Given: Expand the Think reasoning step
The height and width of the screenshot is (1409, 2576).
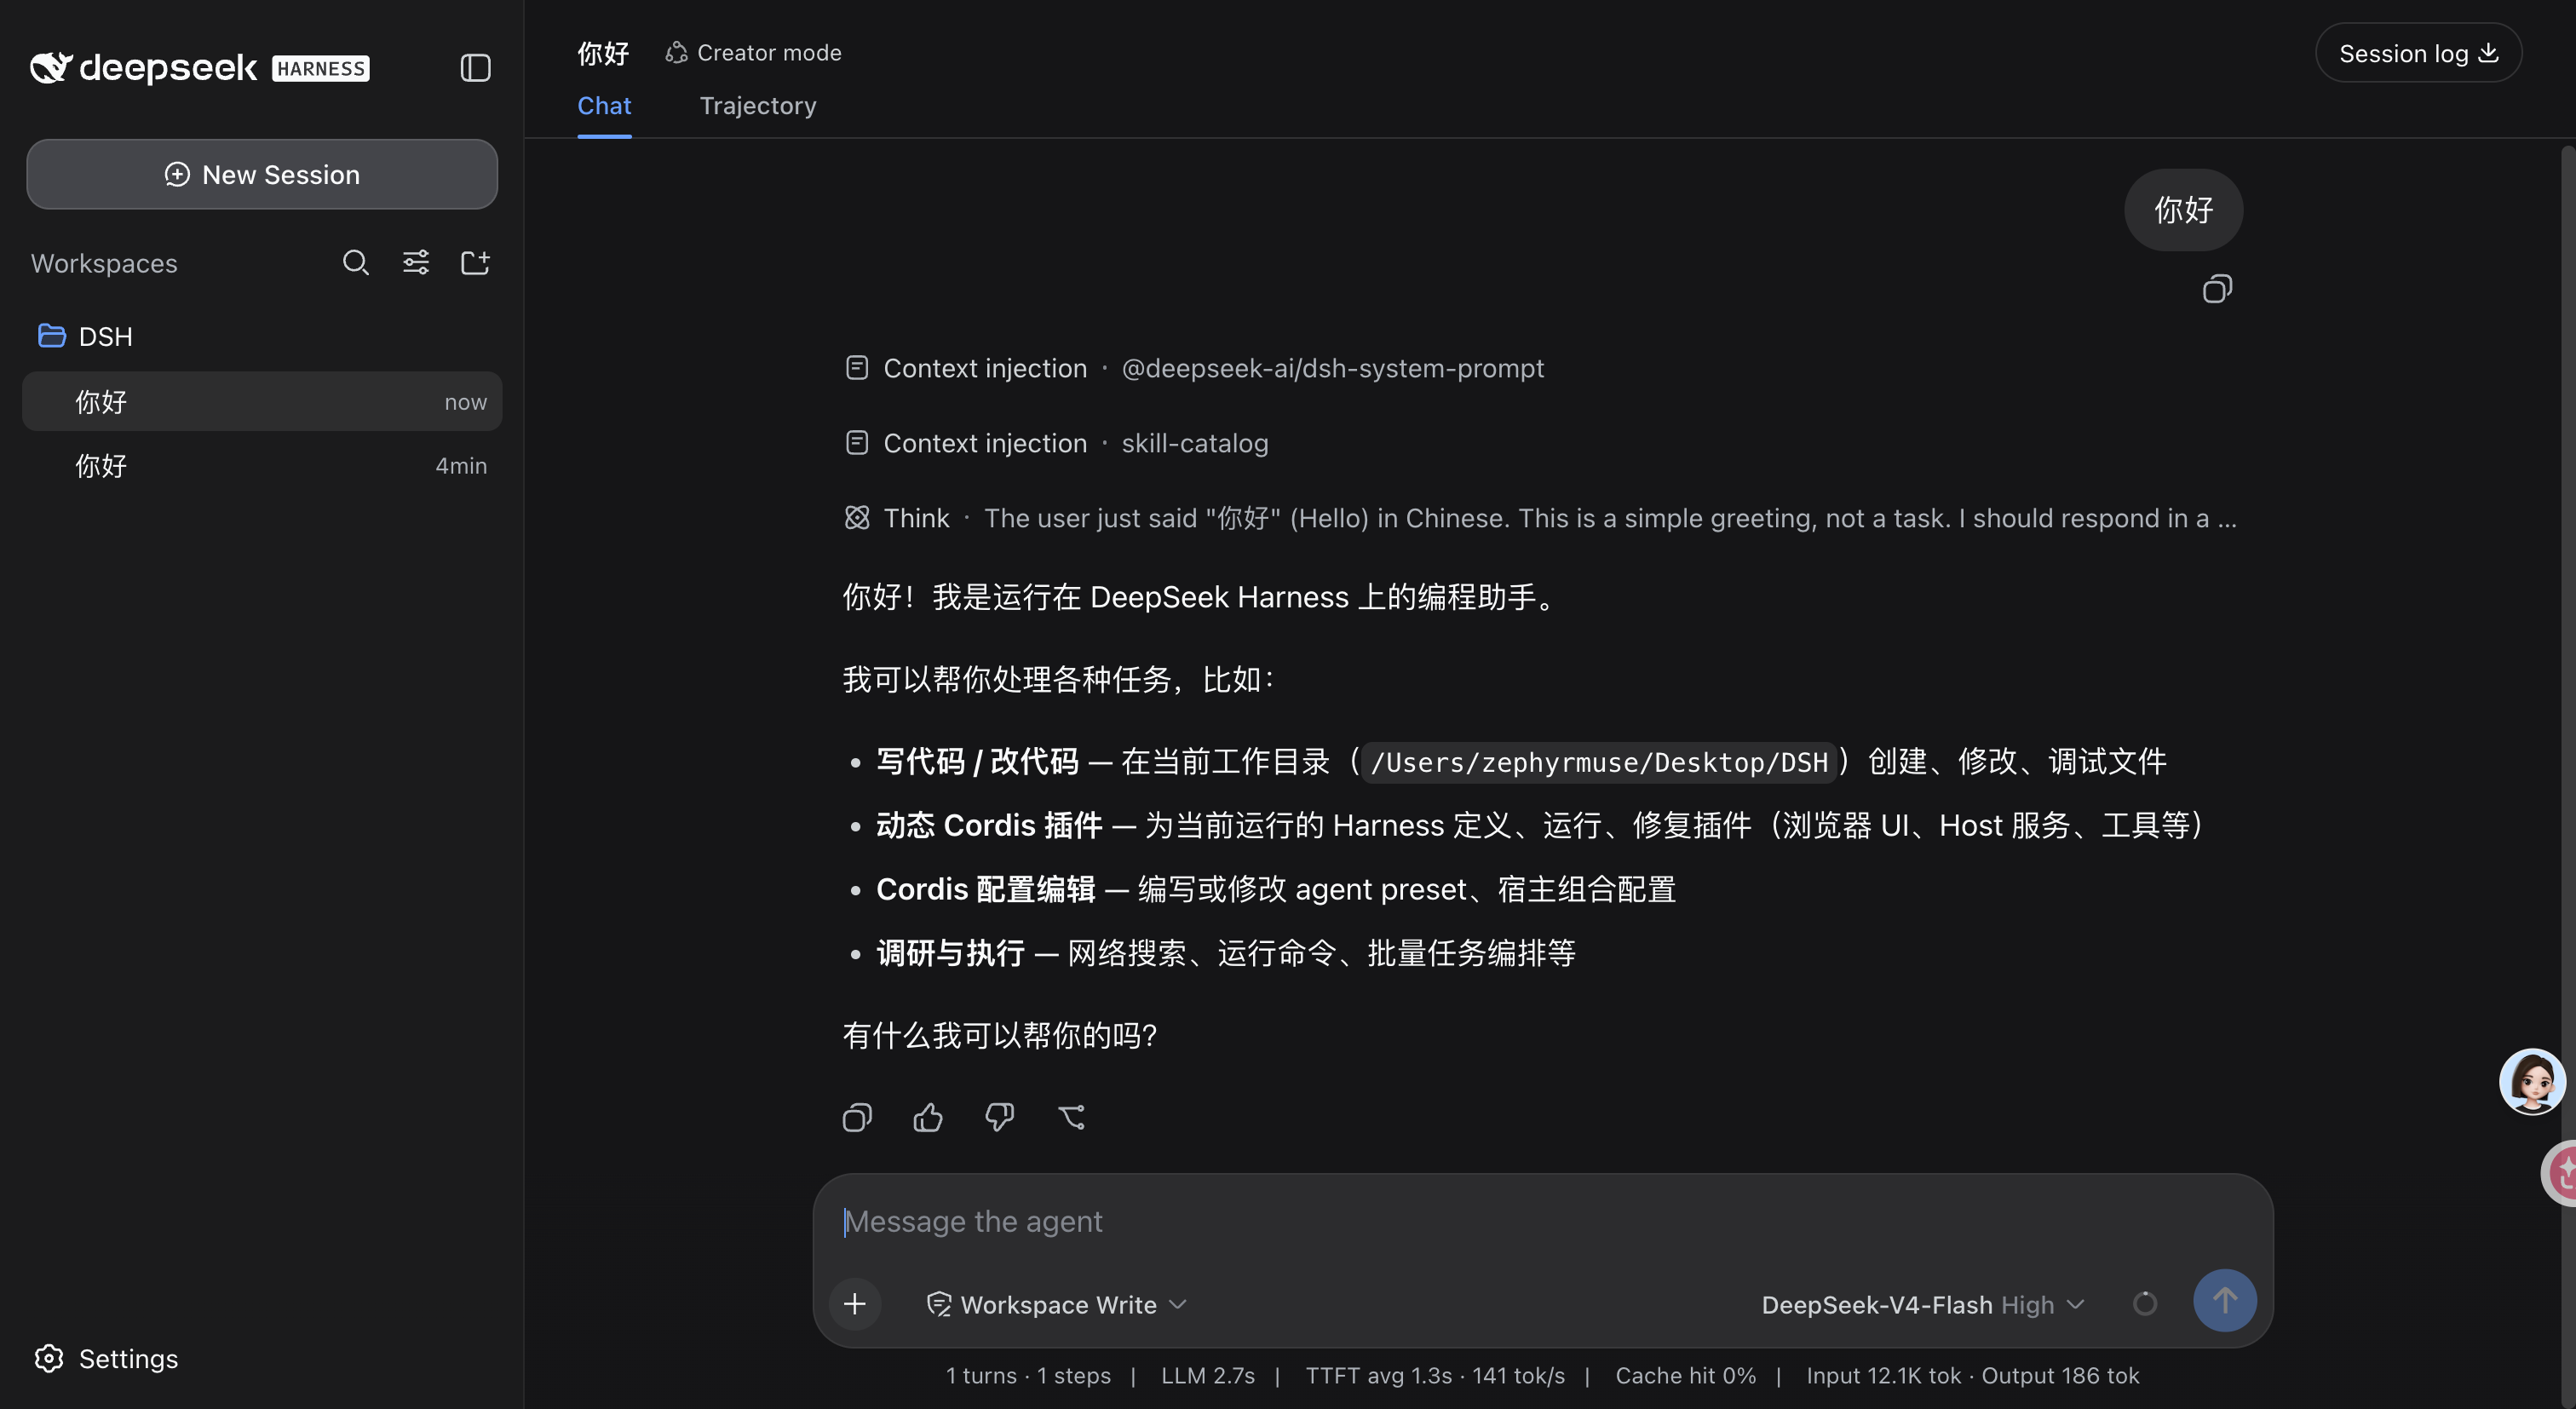Looking at the screenshot, I should (1540, 518).
